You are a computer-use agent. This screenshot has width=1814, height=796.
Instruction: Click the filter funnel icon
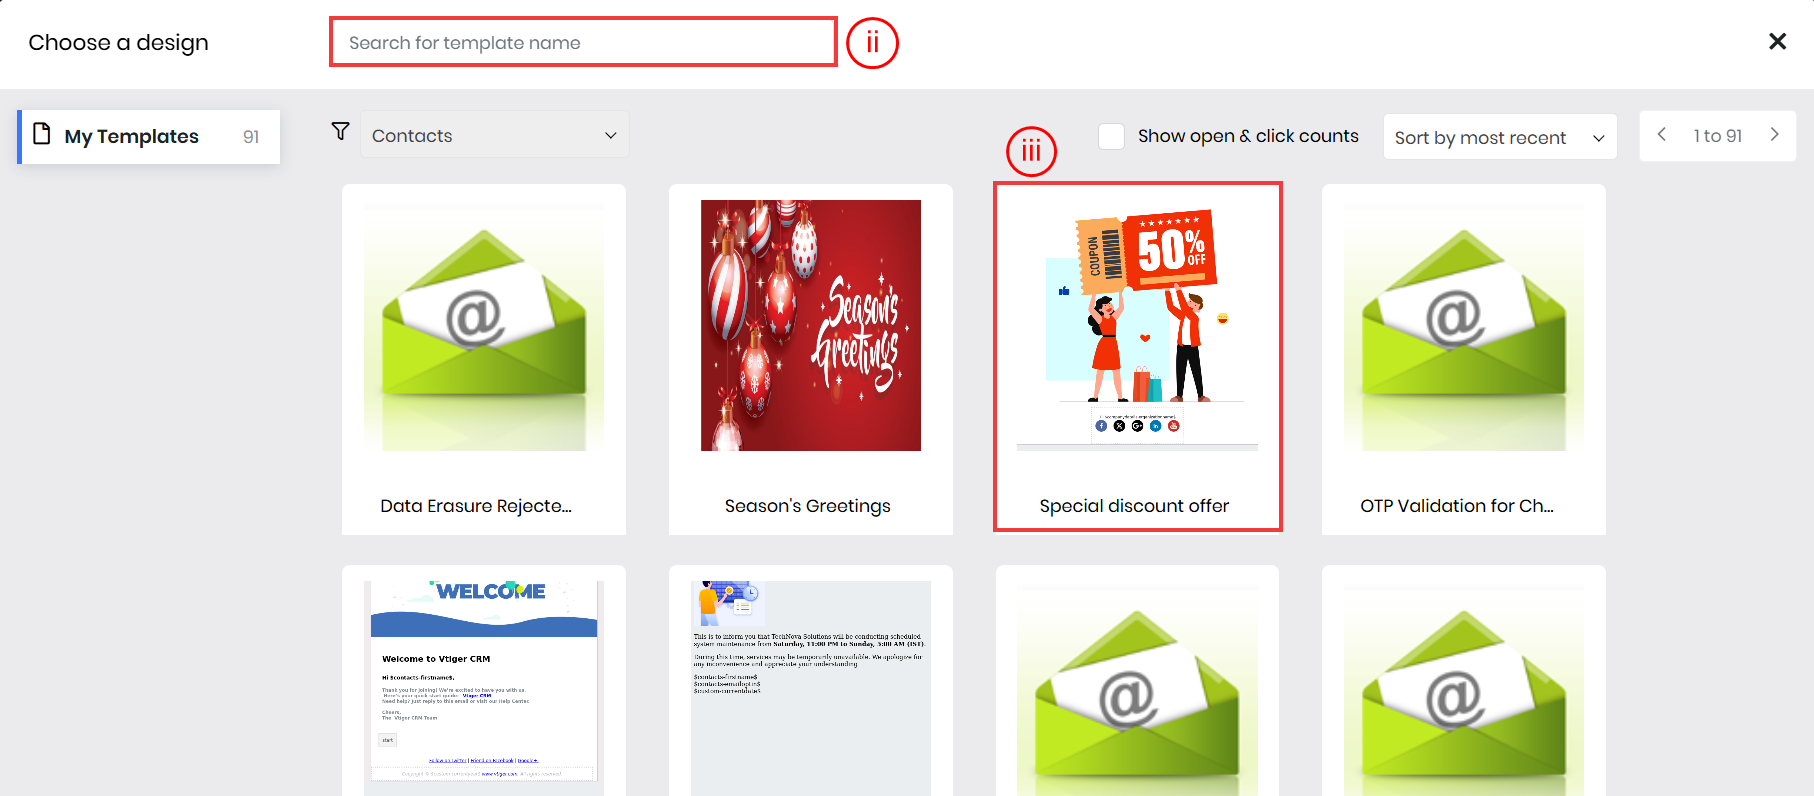click(x=340, y=132)
